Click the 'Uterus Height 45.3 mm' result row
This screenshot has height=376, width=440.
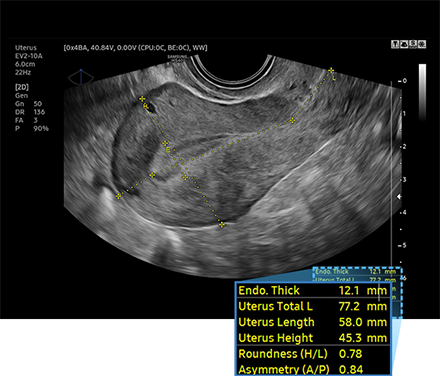click(313, 338)
